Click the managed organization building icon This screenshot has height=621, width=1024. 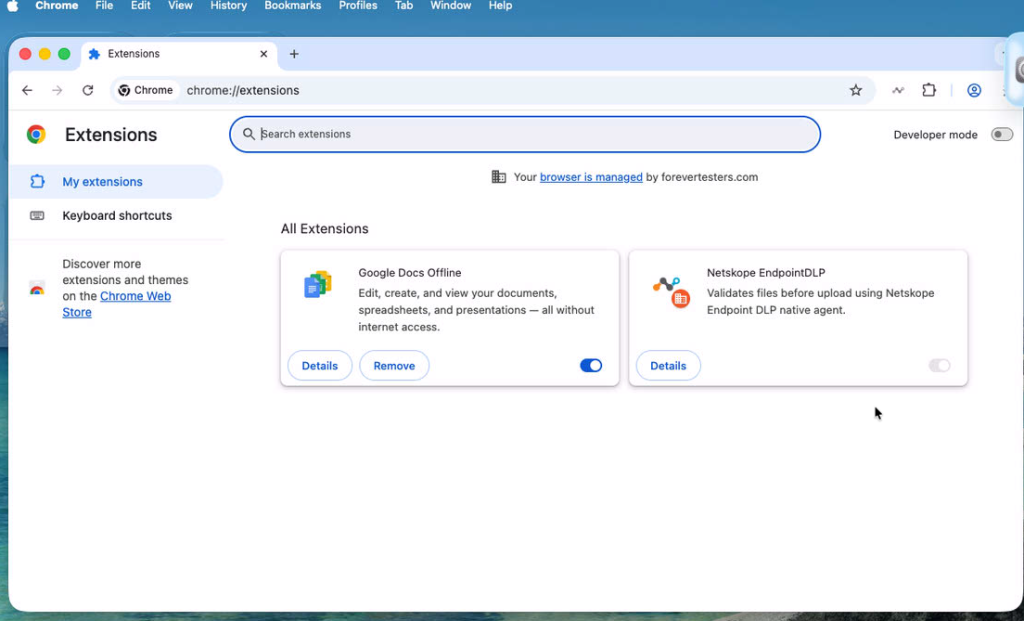[498, 177]
